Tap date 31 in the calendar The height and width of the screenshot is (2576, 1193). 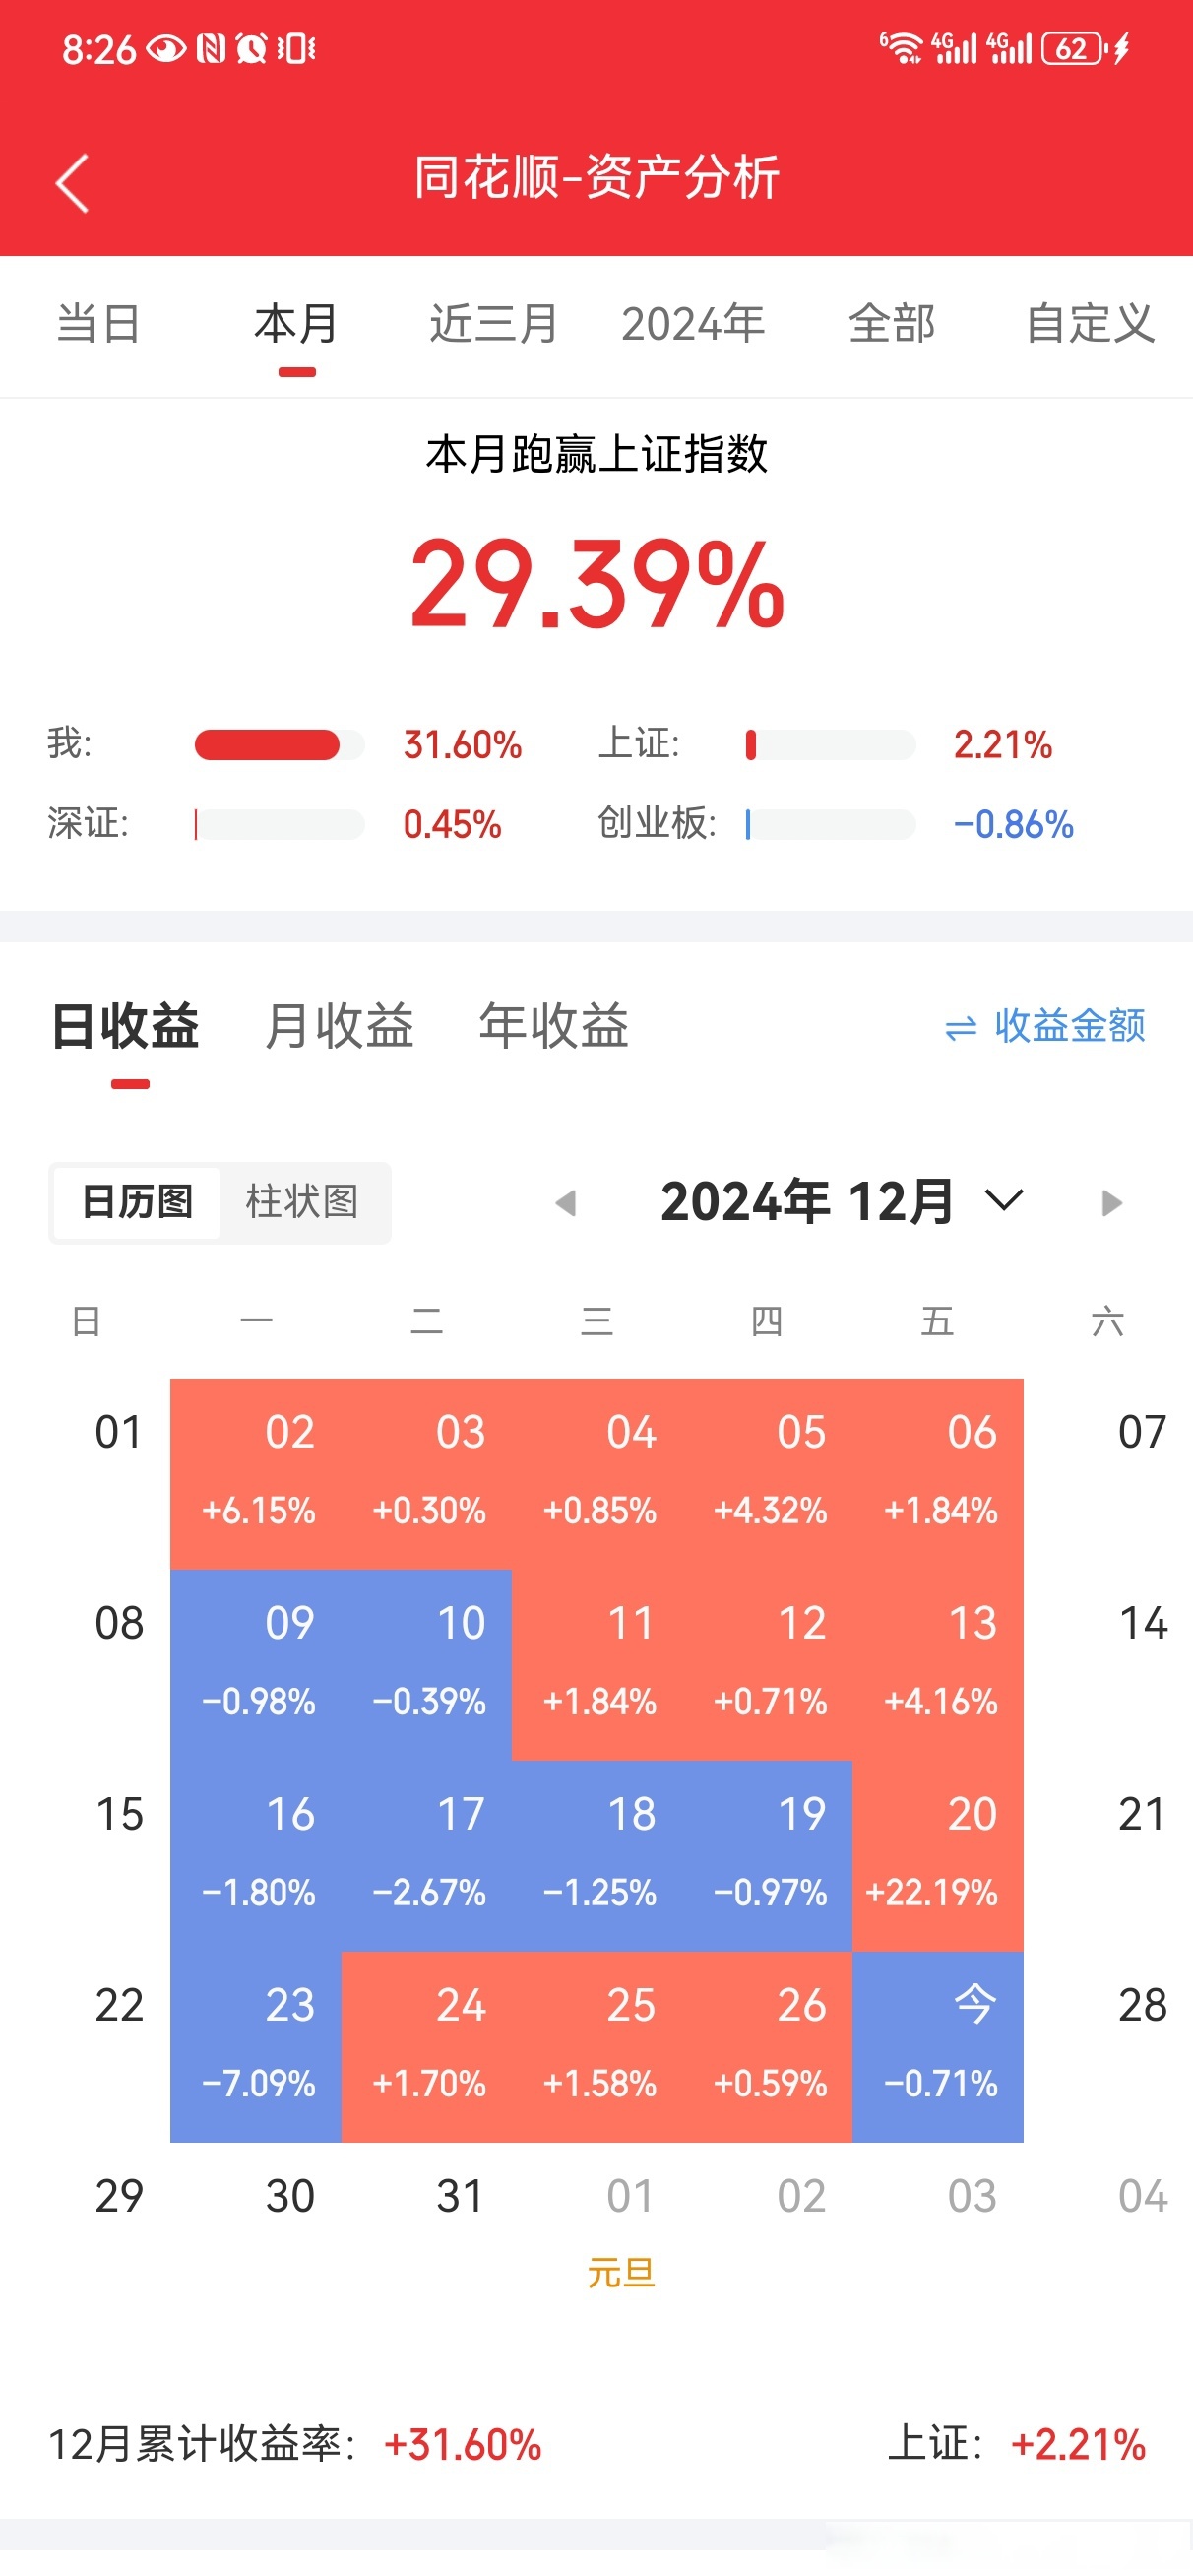(460, 2196)
